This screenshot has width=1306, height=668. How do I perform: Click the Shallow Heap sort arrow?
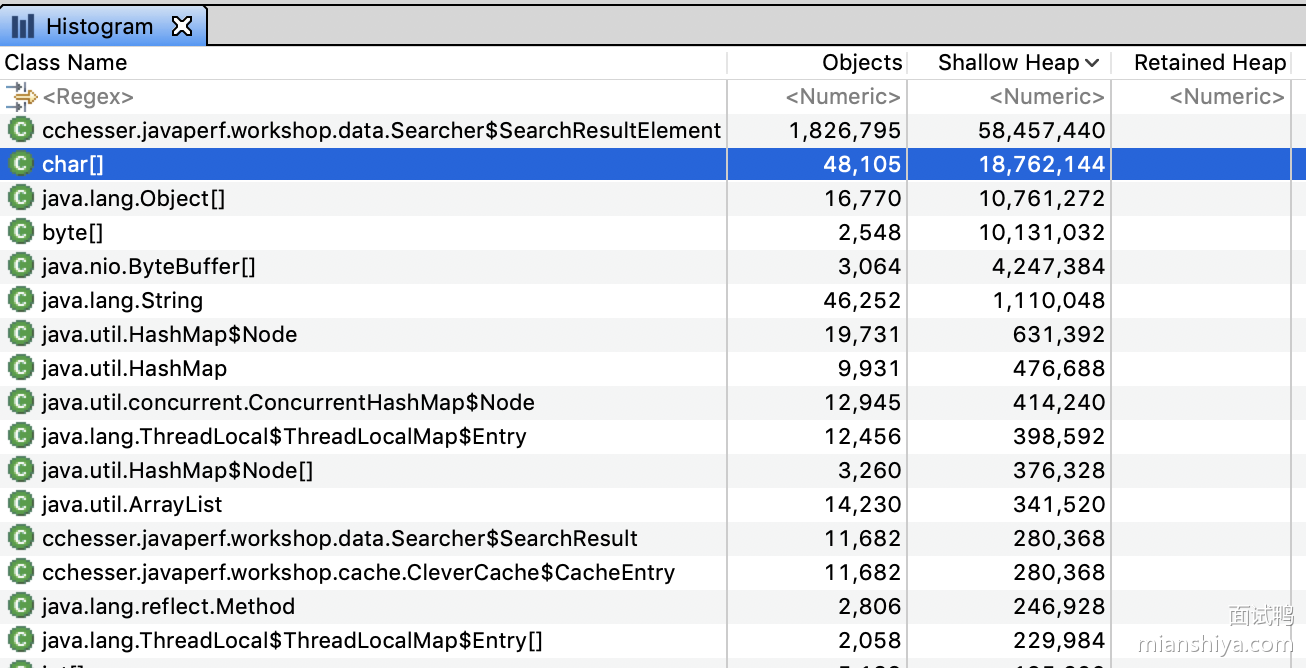point(1092,63)
